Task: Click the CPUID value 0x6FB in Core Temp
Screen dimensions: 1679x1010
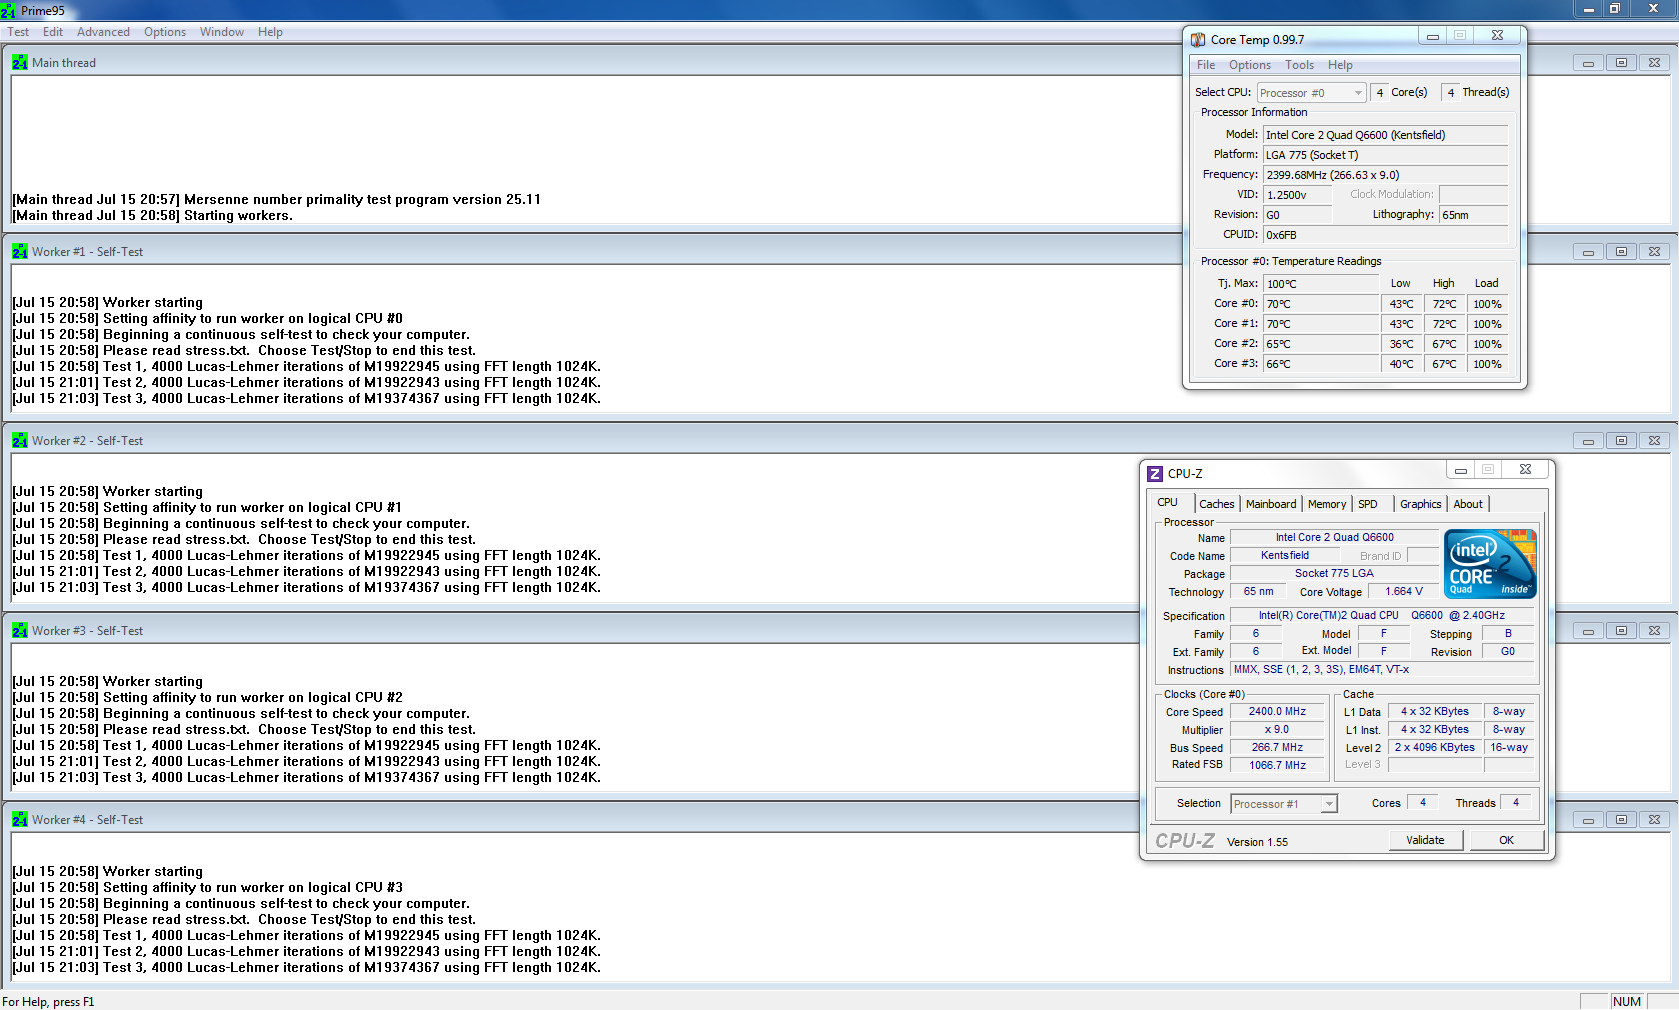Action: [x=1385, y=235]
